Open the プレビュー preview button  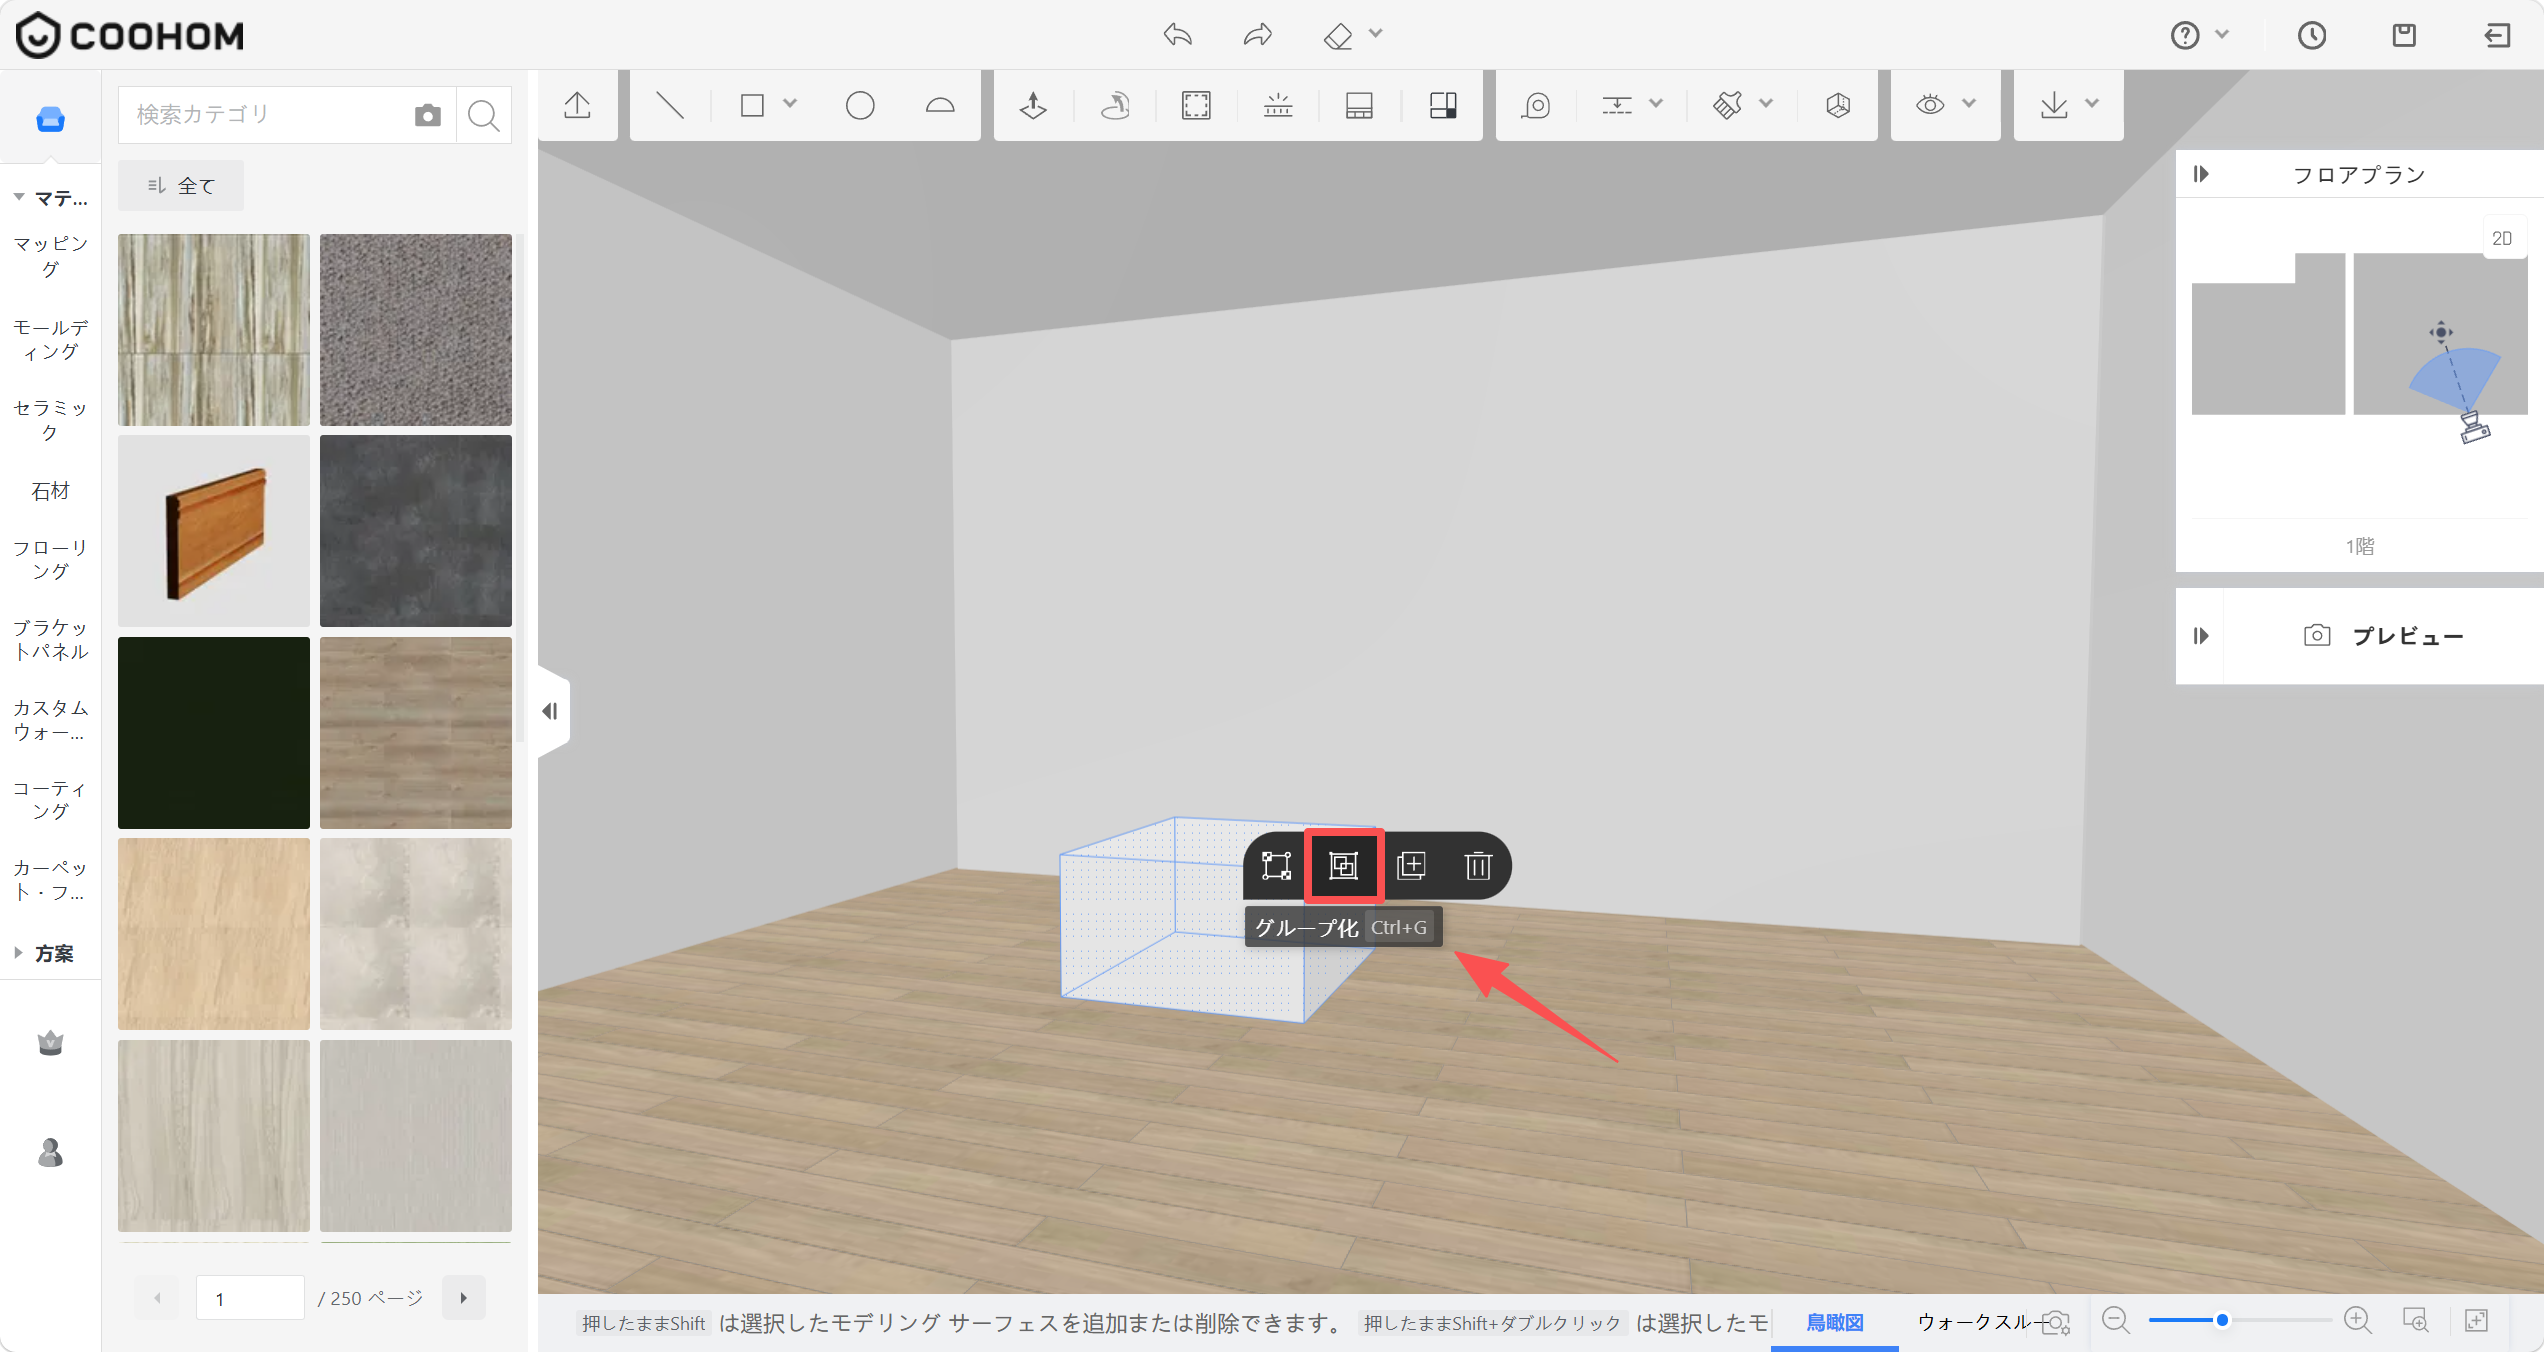click(x=2384, y=636)
